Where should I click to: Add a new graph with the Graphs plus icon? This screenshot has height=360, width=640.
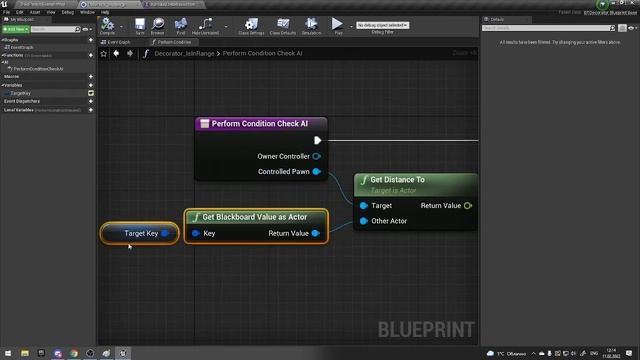(91, 40)
